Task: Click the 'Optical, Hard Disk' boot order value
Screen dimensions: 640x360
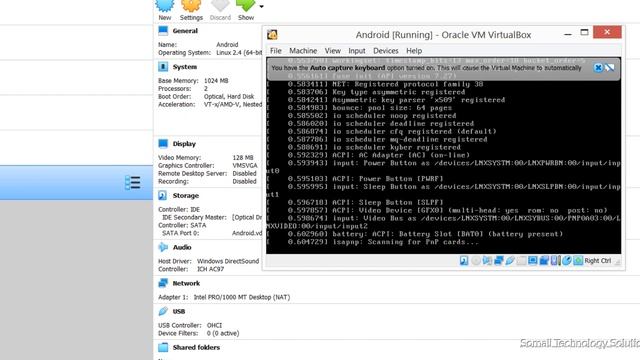Action: coord(229,96)
